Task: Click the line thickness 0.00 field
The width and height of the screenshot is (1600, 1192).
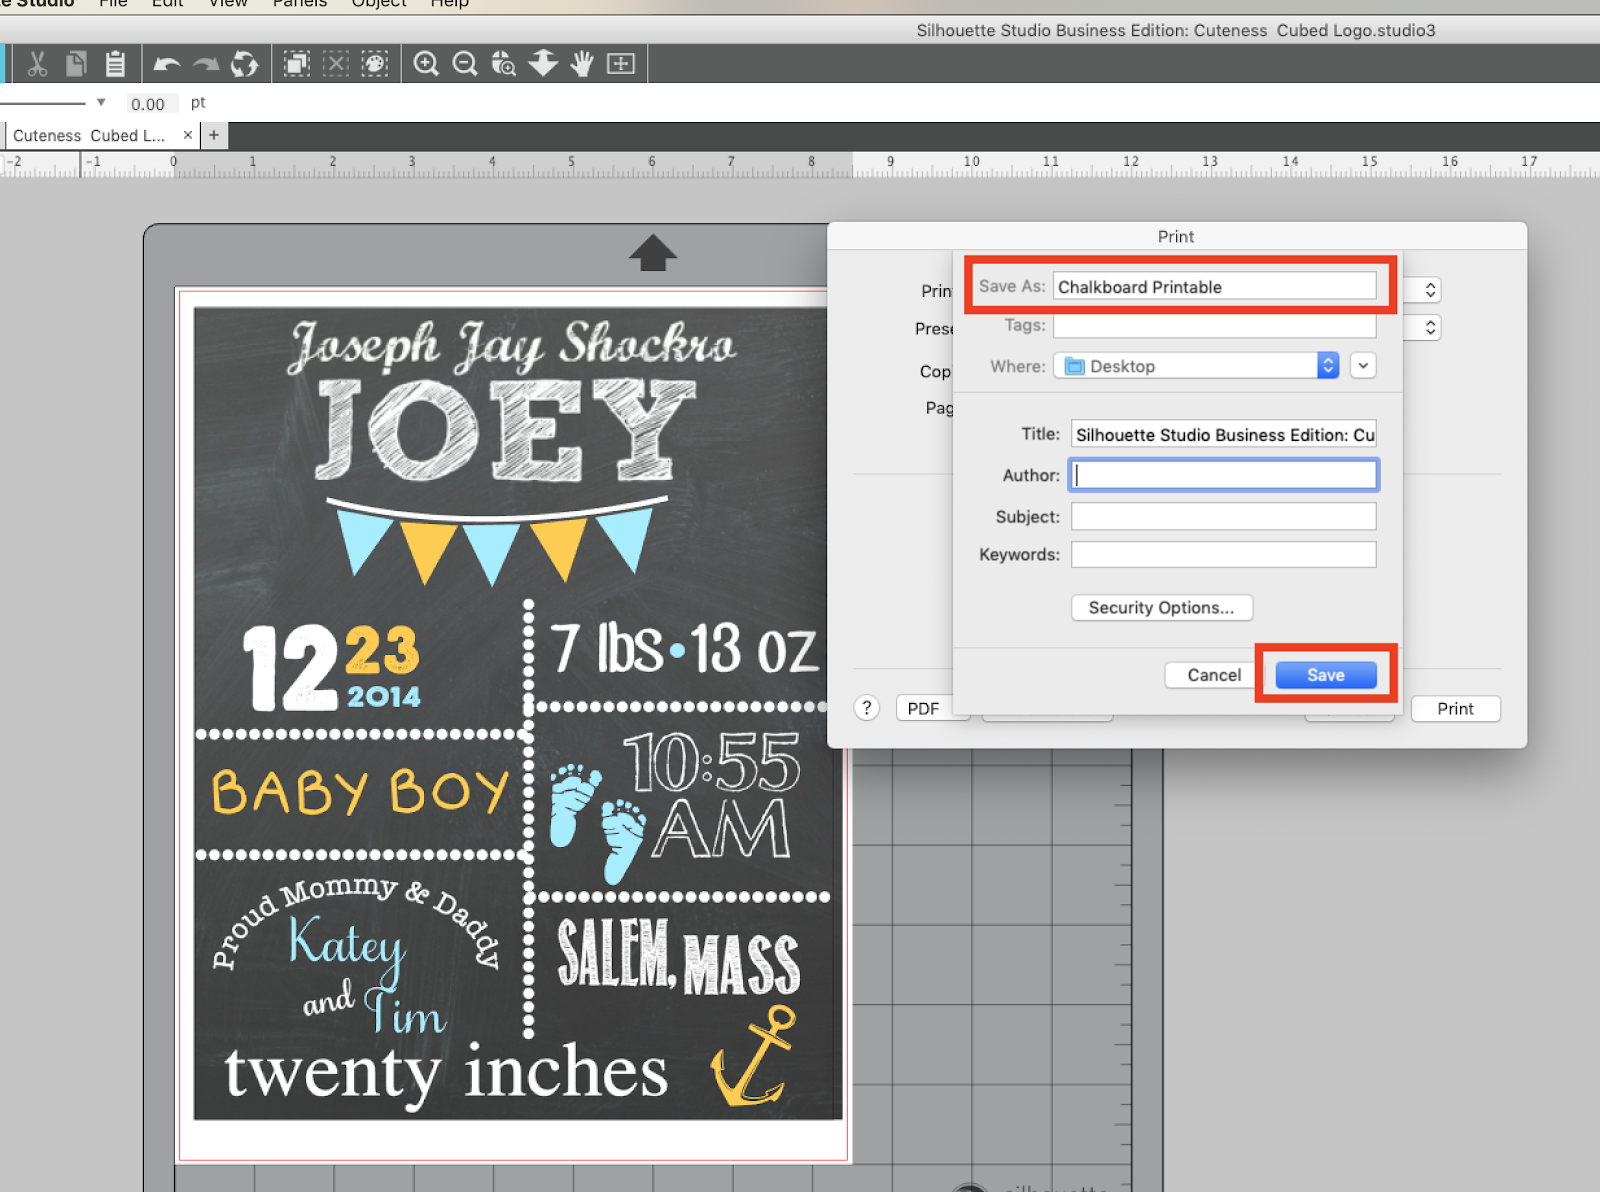Action: pyautogui.click(x=150, y=103)
